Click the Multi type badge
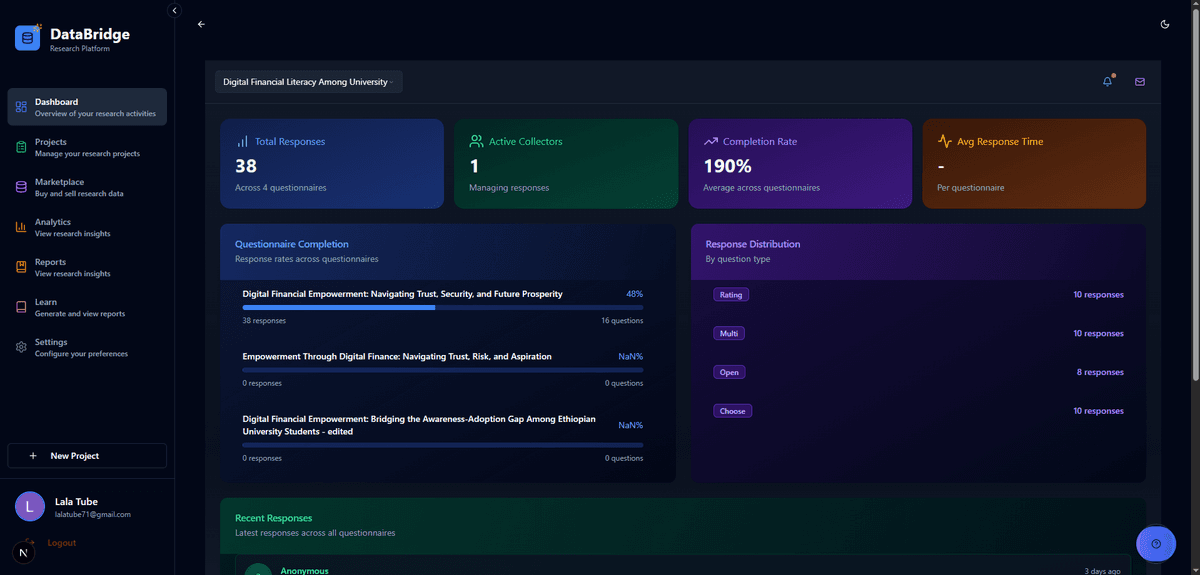Image resolution: width=1200 pixels, height=575 pixels. coord(730,333)
